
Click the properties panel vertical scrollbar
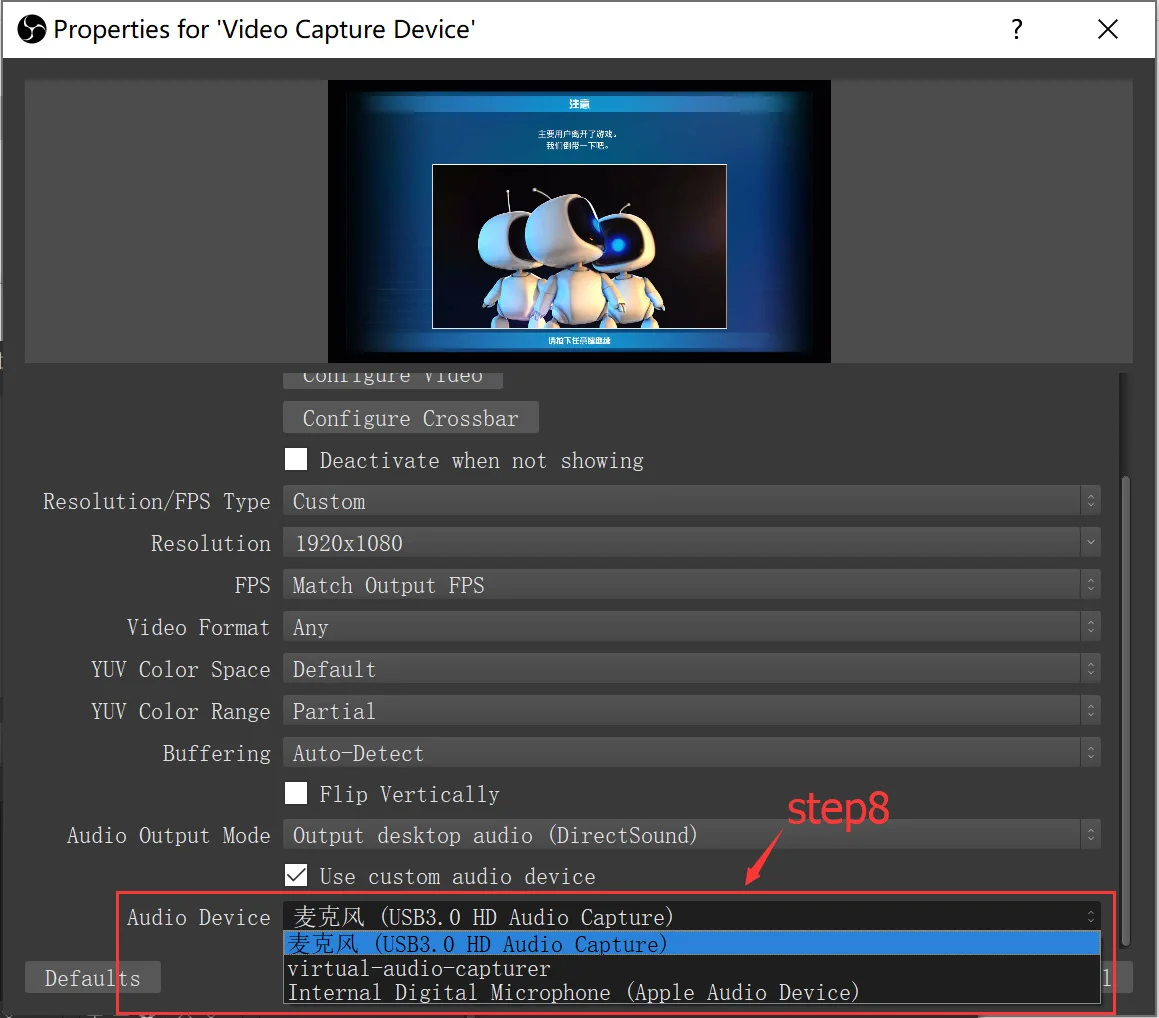pos(1125,710)
